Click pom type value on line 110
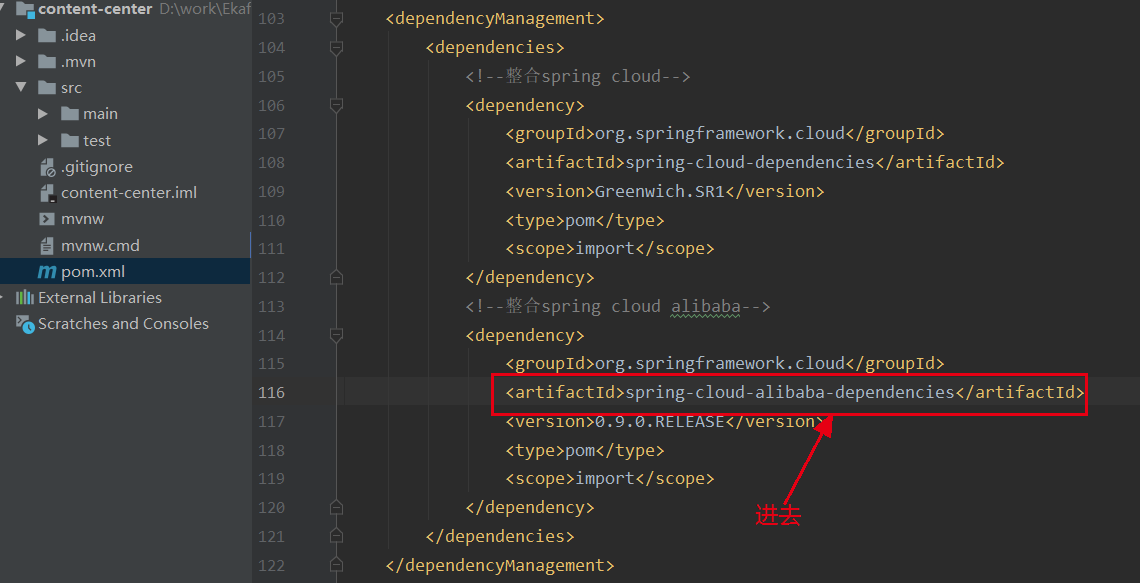1140x583 pixels. (x=580, y=220)
